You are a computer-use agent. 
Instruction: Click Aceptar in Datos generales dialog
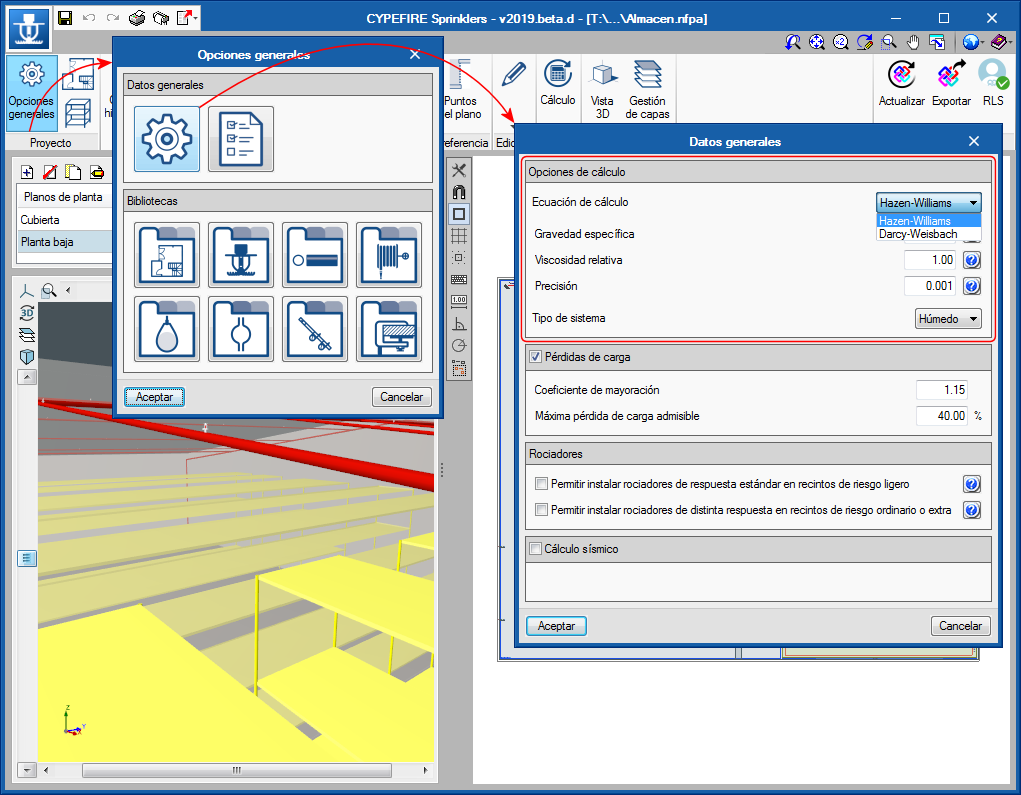(x=556, y=626)
